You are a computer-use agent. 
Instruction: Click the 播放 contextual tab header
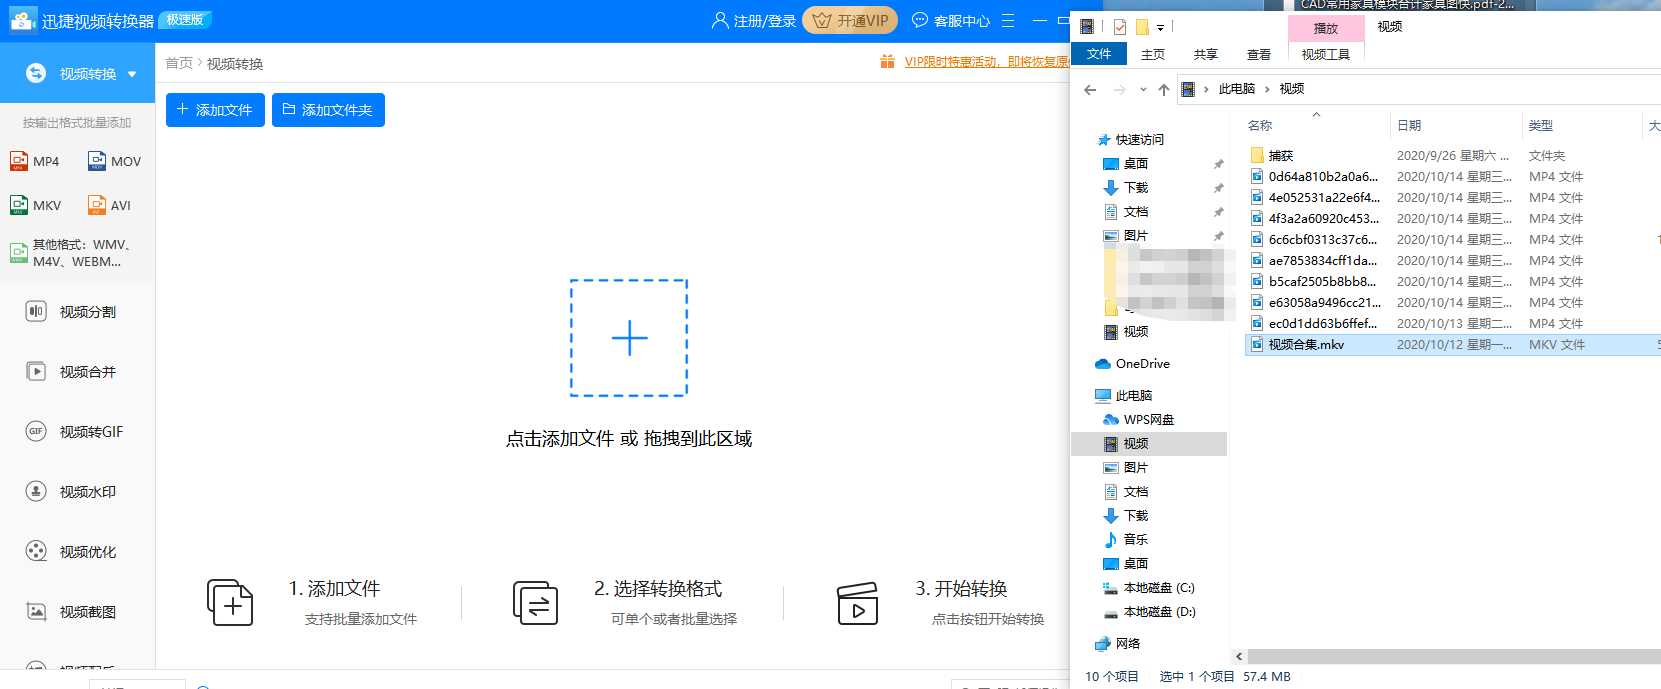tap(1326, 28)
